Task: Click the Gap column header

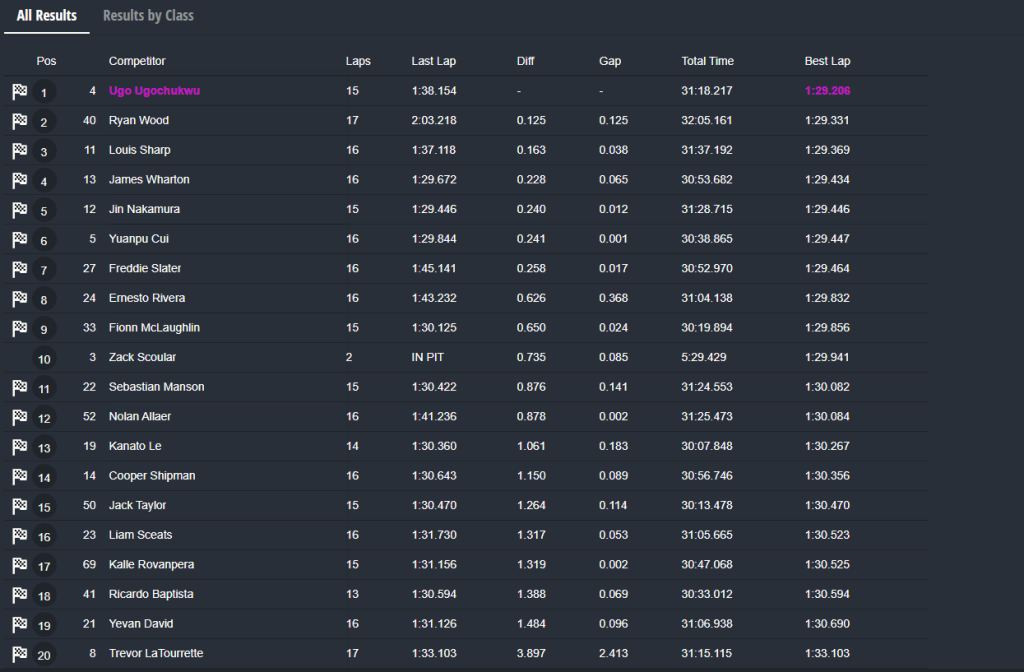Action: 609,61
